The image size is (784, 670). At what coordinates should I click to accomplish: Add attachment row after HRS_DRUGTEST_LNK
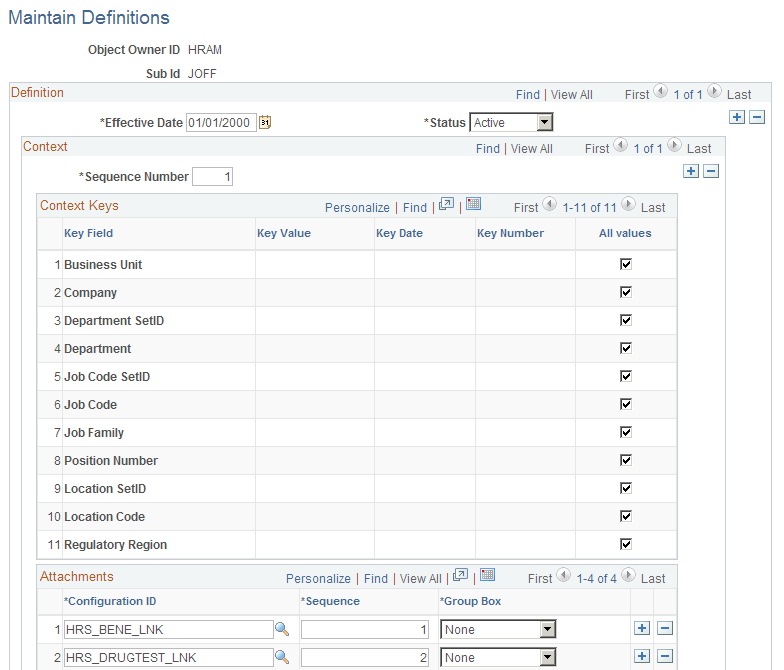[642, 656]
